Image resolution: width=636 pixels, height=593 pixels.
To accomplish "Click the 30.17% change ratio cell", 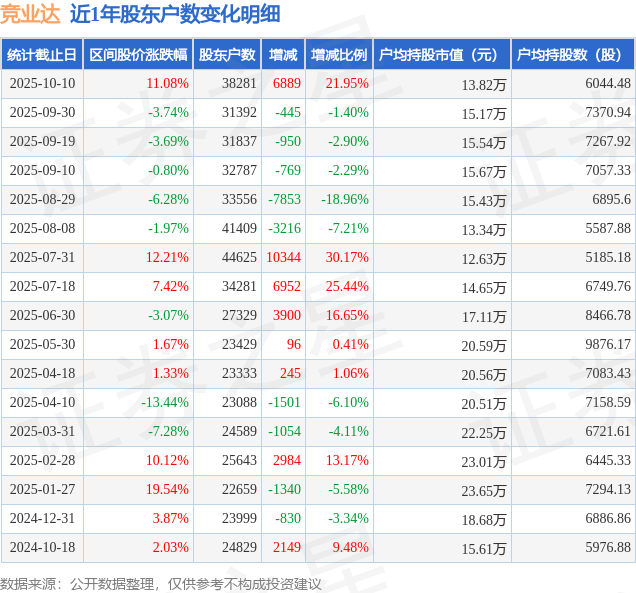I will pyautogui.click(x=347, y=258).
